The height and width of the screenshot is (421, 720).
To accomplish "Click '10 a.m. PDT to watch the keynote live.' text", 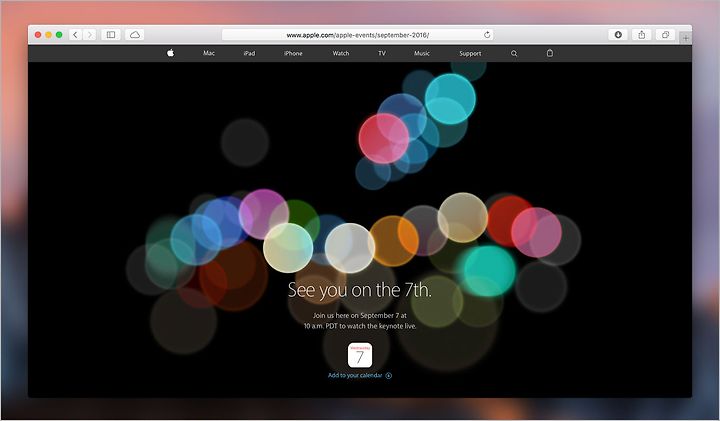I will (360, 326).
